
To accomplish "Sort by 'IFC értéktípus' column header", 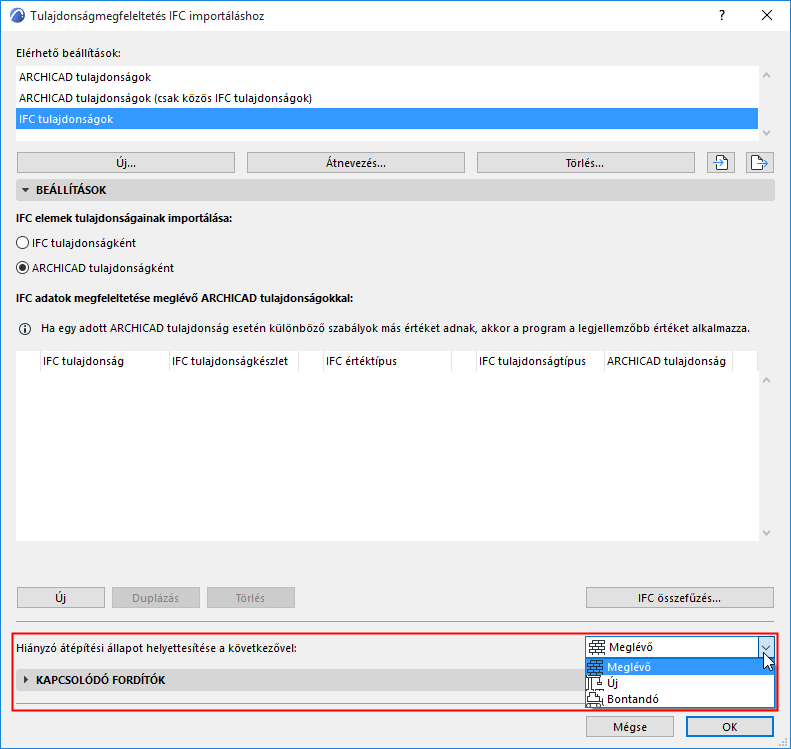I will click(x=387, y=361).
